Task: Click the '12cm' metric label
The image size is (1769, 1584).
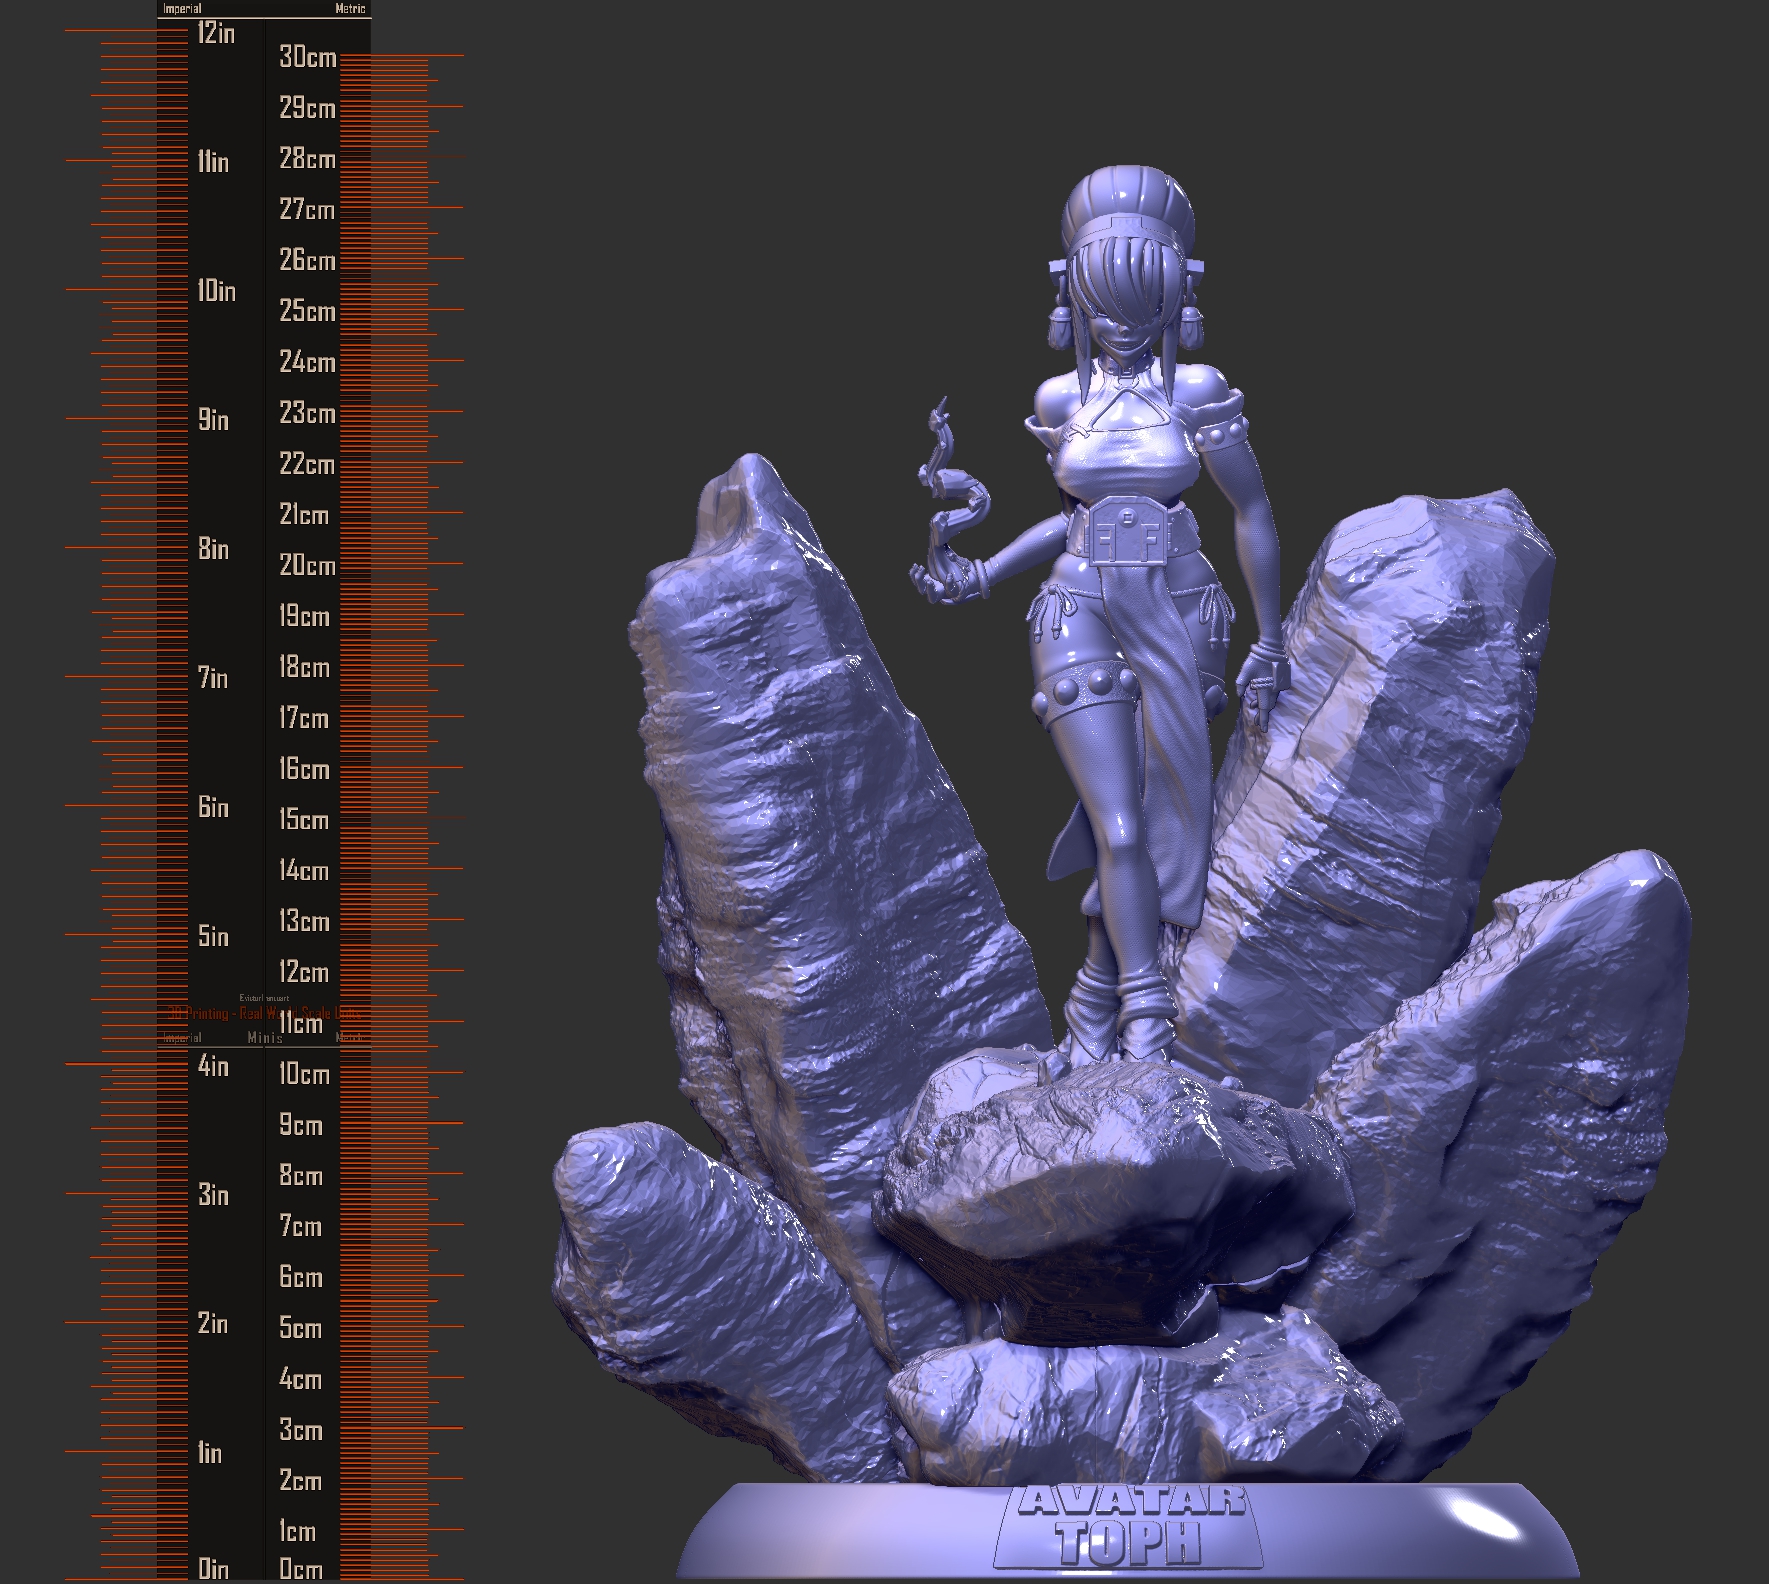Action: click(304, 973)
